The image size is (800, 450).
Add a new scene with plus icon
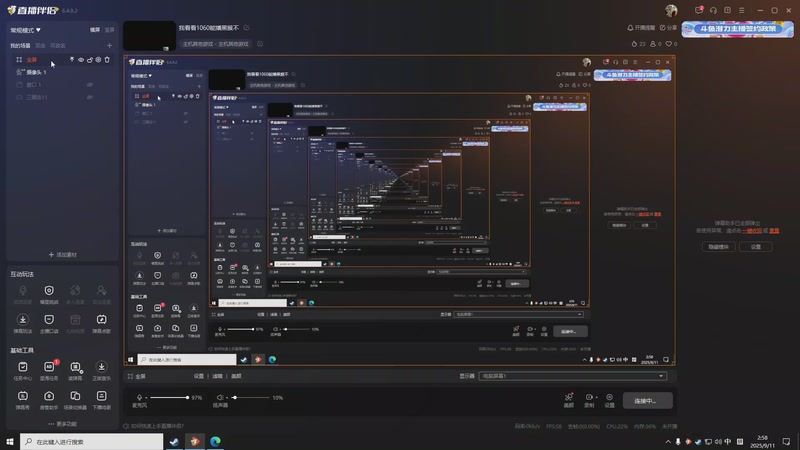(109, 46)
